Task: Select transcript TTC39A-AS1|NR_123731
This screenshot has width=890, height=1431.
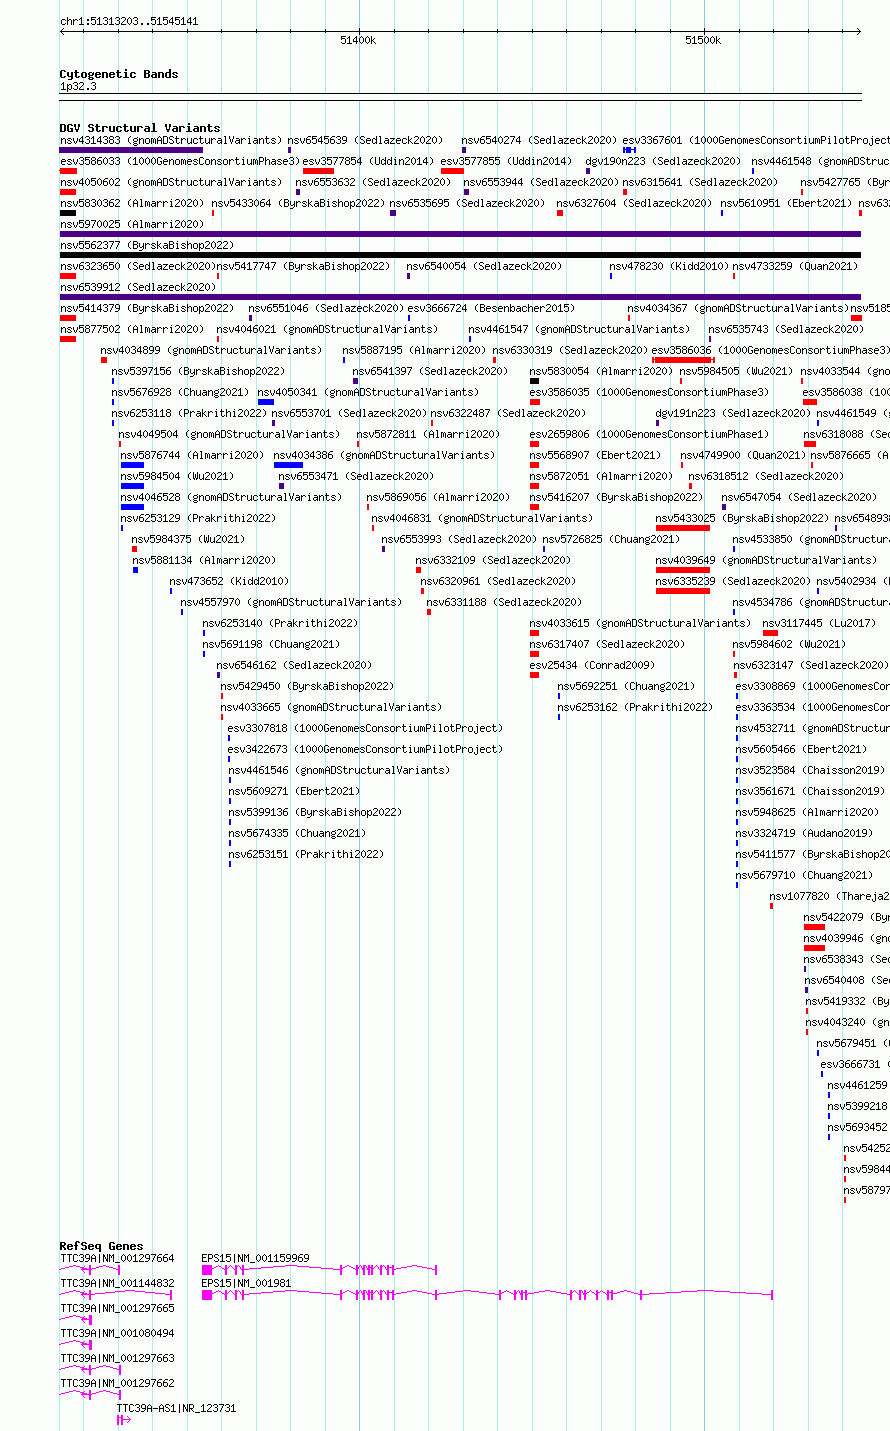Action: [x=177, y=1408]
